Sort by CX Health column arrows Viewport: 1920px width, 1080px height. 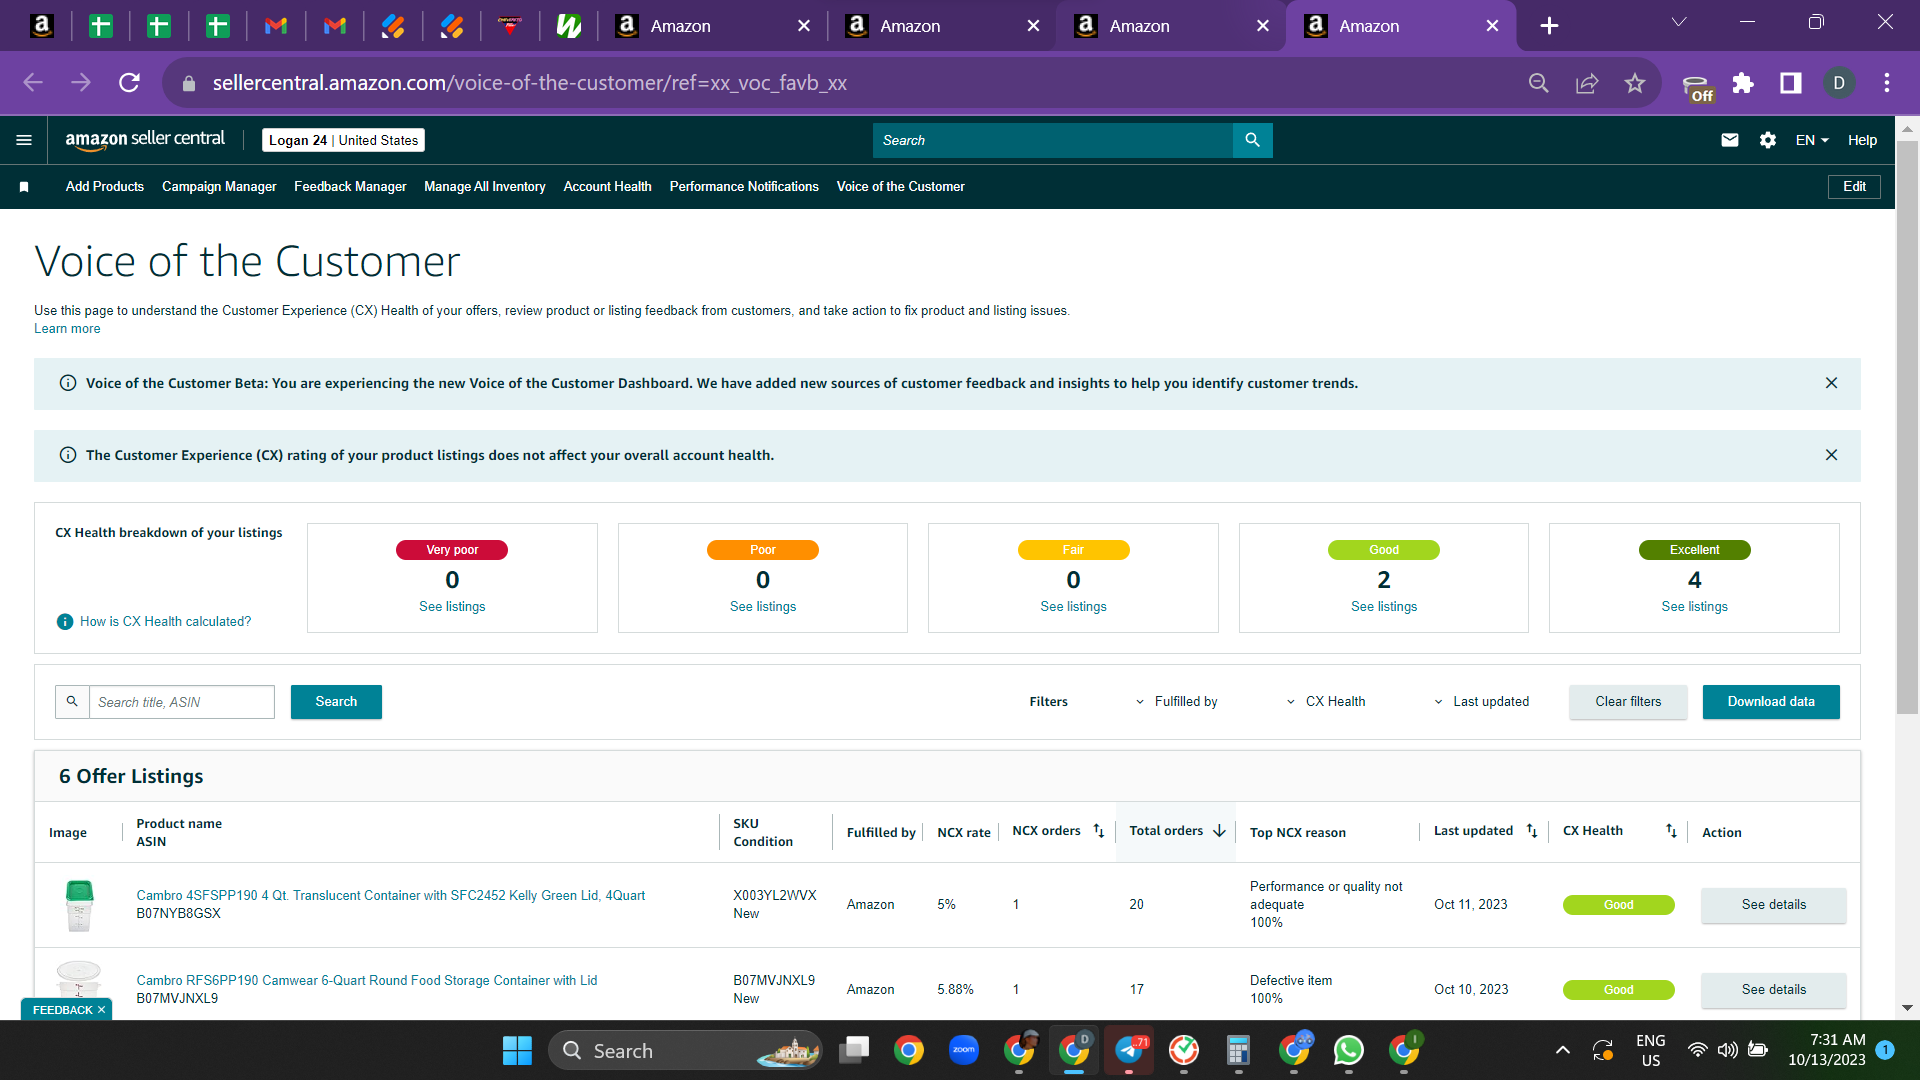click(x=1671, y=831)
